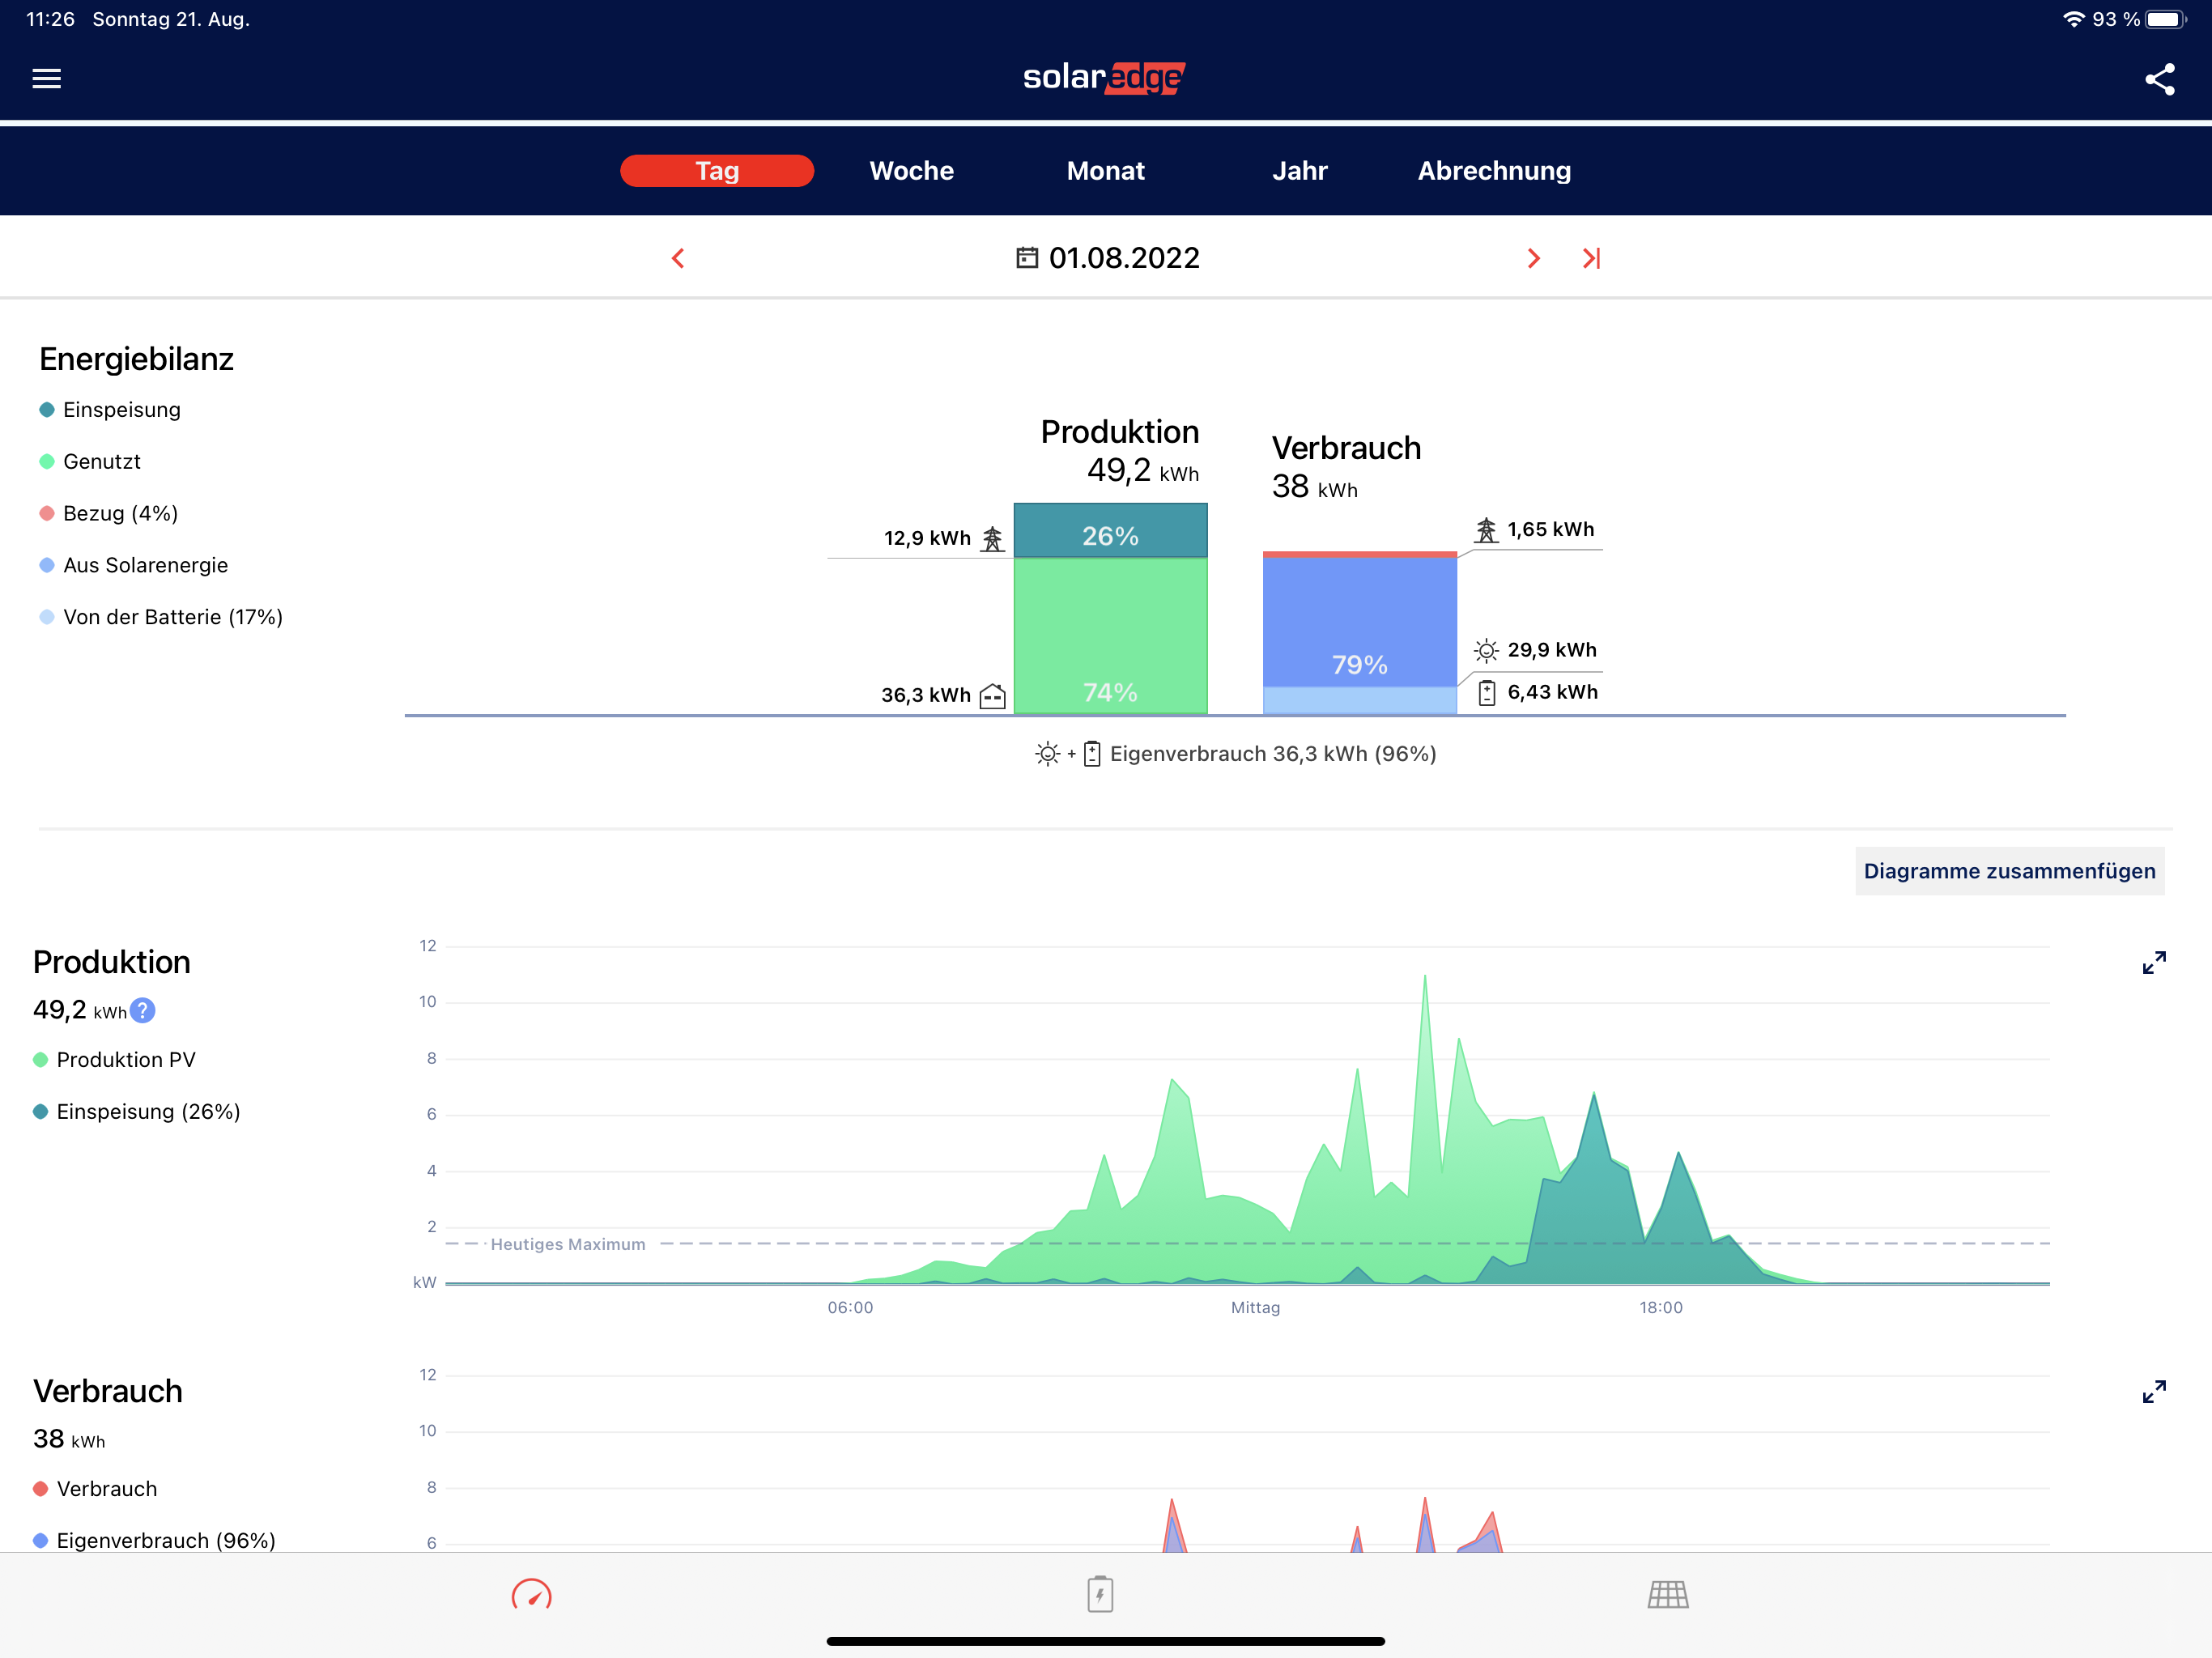Expand the Produktion chart fullscreen
The width and height of the screenshot is (2212, 1658).
tap(2154, 962)
